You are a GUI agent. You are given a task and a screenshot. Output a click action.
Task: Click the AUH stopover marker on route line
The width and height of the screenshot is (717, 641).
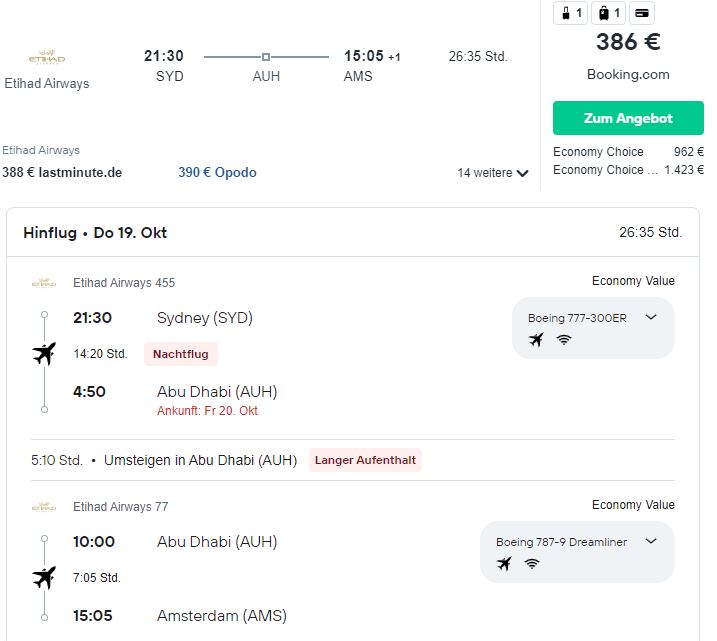(x=266, y=57)
